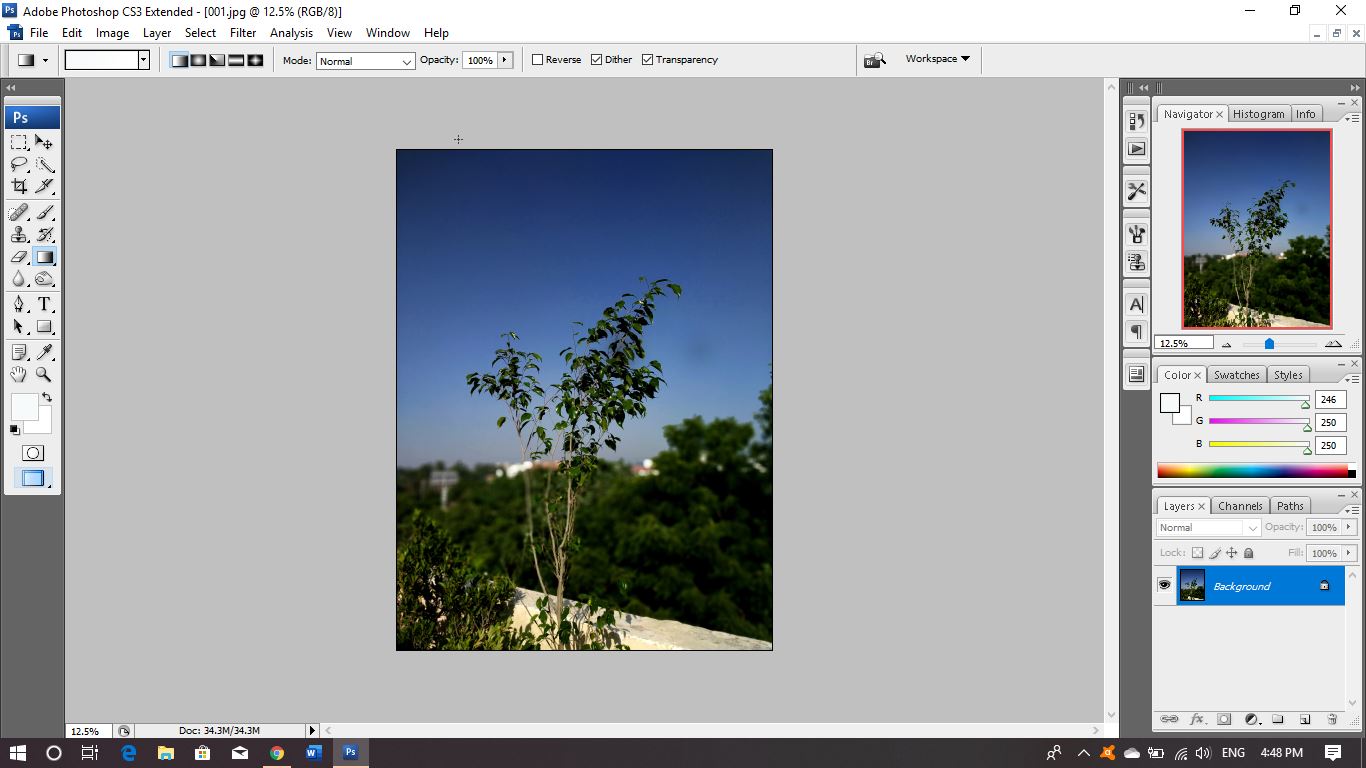Open the gradient blend Mode dropdown
Image resolution: width=1366 pixels, height=768 pixels.
click(405, 61)
